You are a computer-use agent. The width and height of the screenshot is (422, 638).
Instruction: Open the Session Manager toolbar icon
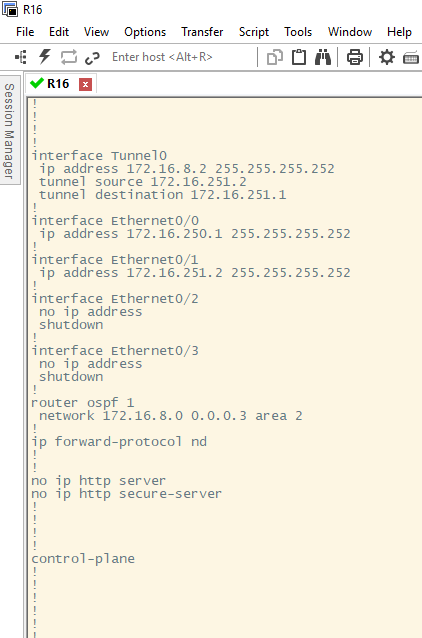tap(21, 57)
